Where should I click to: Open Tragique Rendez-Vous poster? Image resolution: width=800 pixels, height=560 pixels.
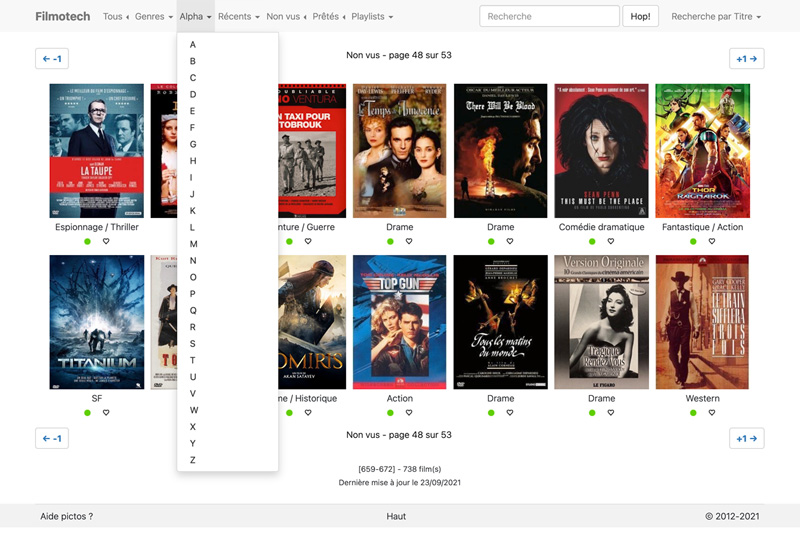click(602, 322)
